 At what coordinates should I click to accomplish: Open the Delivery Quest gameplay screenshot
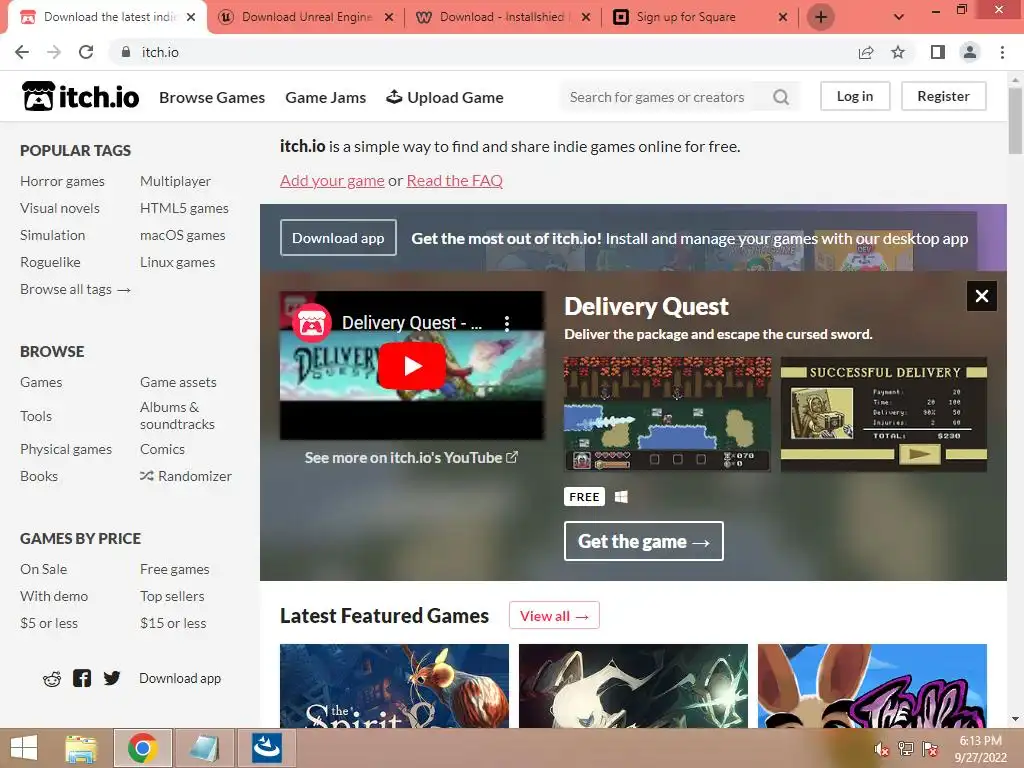pyautogui.click(x=667, y=414)
